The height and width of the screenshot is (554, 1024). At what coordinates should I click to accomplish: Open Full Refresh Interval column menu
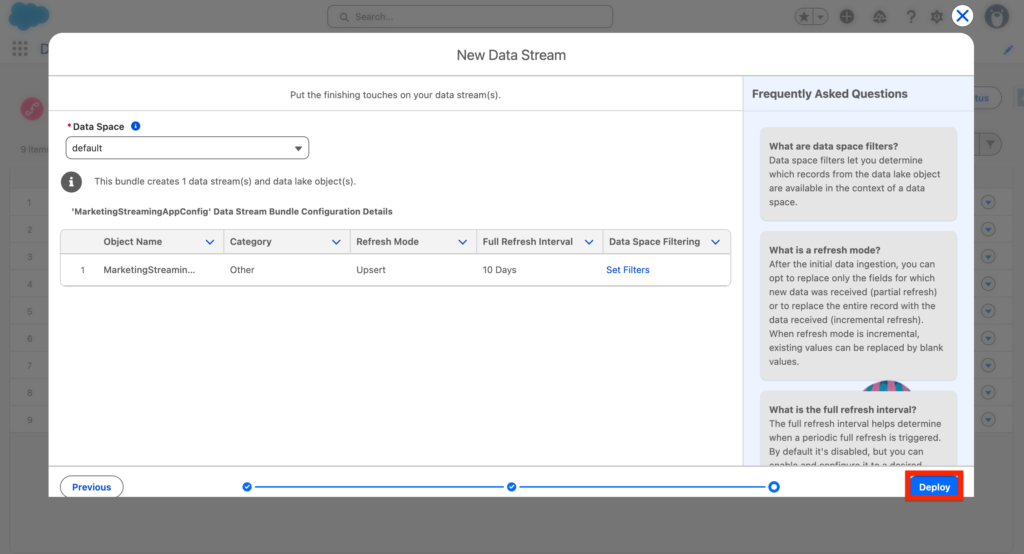[588, 242]
